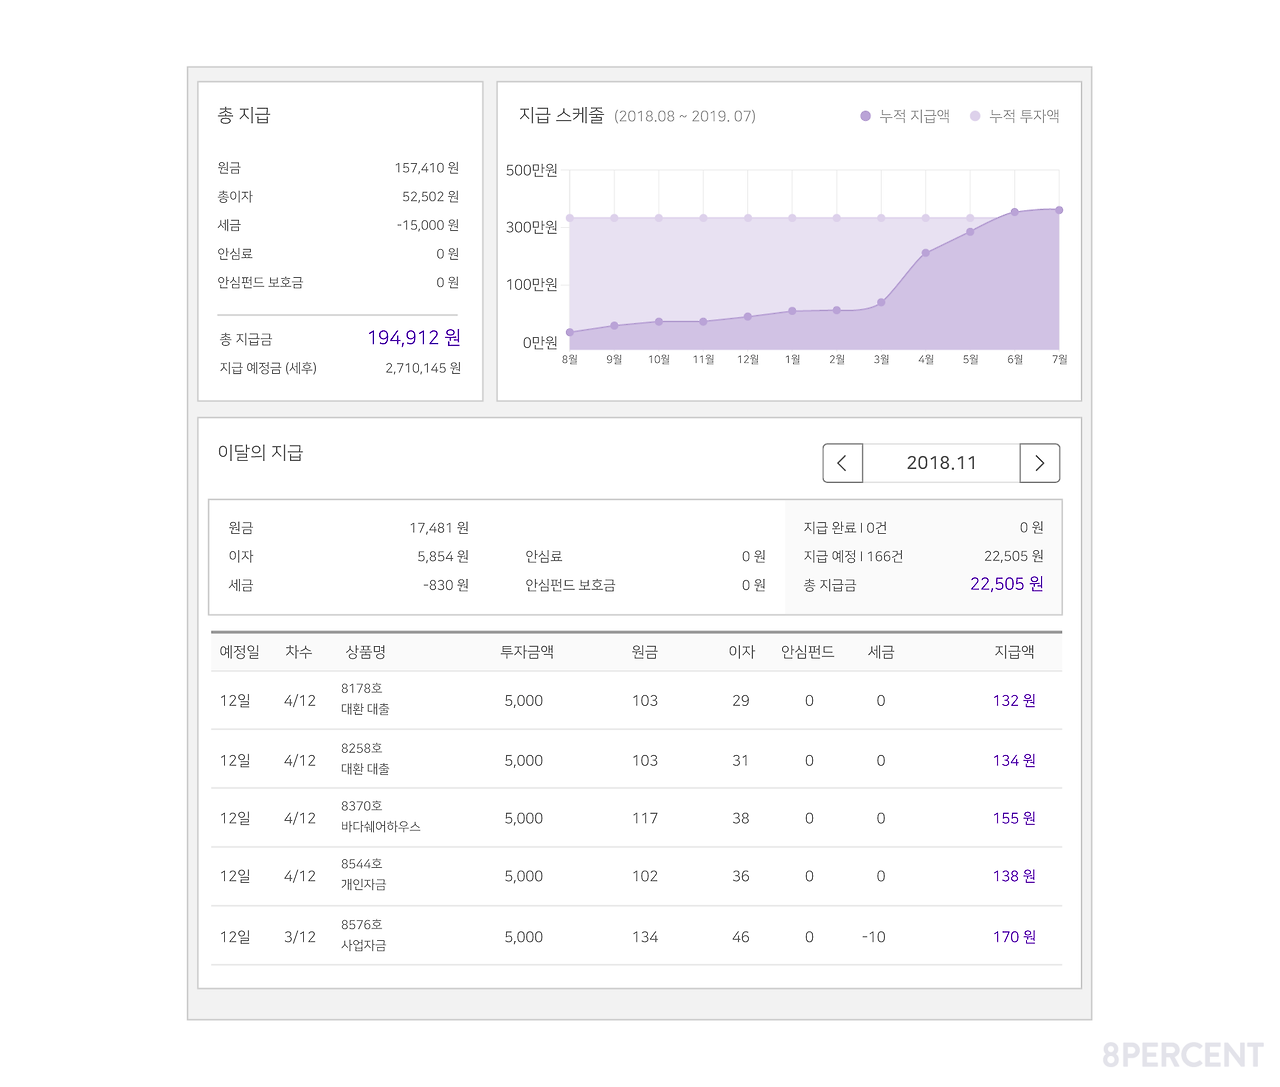Click the 155 원 payment amount
This screenshot has height=1087, width=1280.
click(x=1014, y=818)
